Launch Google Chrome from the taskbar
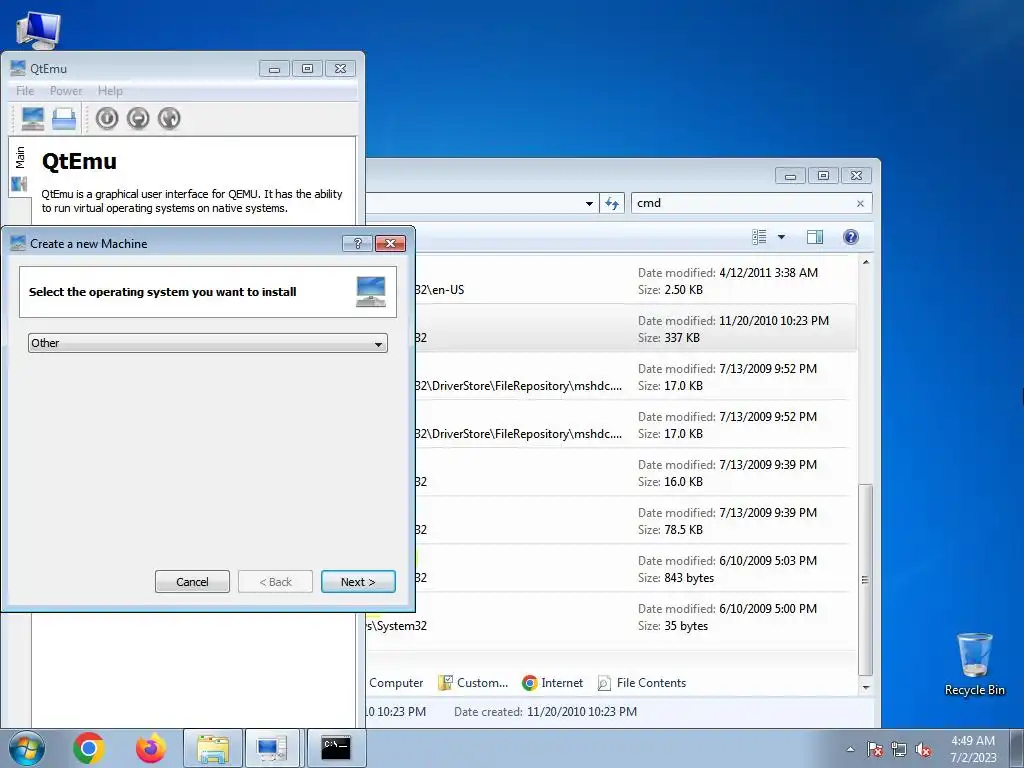This screenshot has width=1024, height=768. (89, 748)
